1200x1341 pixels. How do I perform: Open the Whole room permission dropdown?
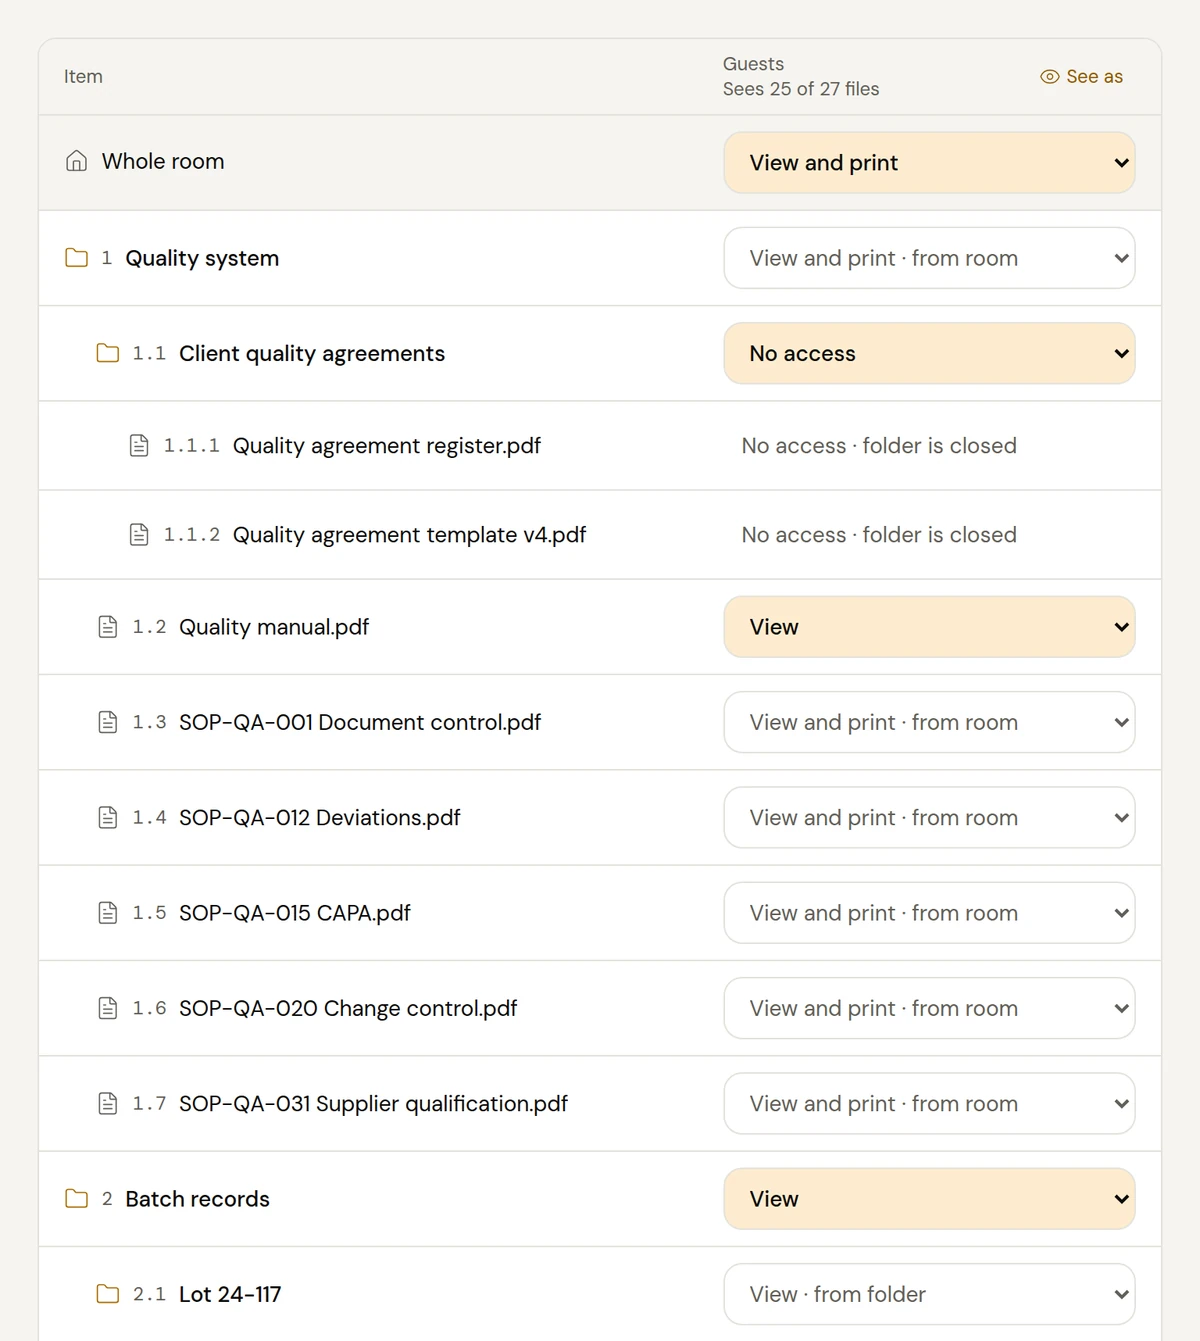929,162
